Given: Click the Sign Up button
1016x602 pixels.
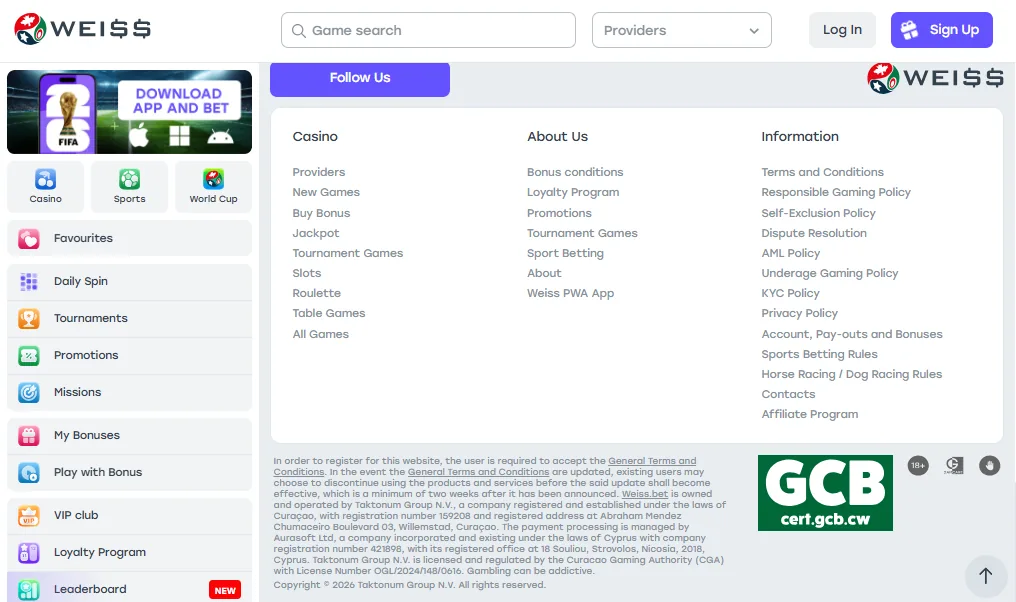Looking at the screenshot, I should (941, 30).
